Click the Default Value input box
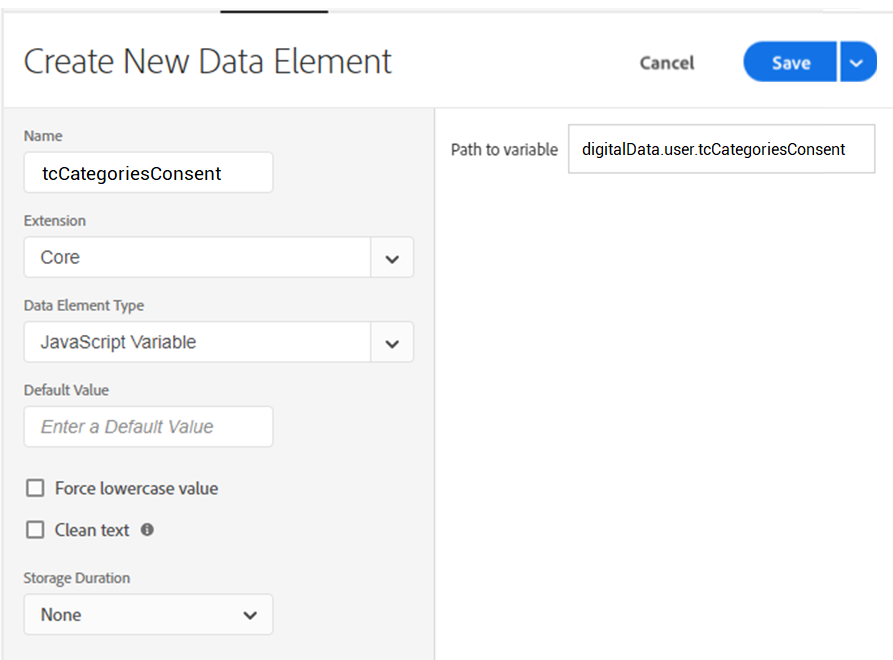The width and height of the screenshot is (893, 660). [148, 427]
